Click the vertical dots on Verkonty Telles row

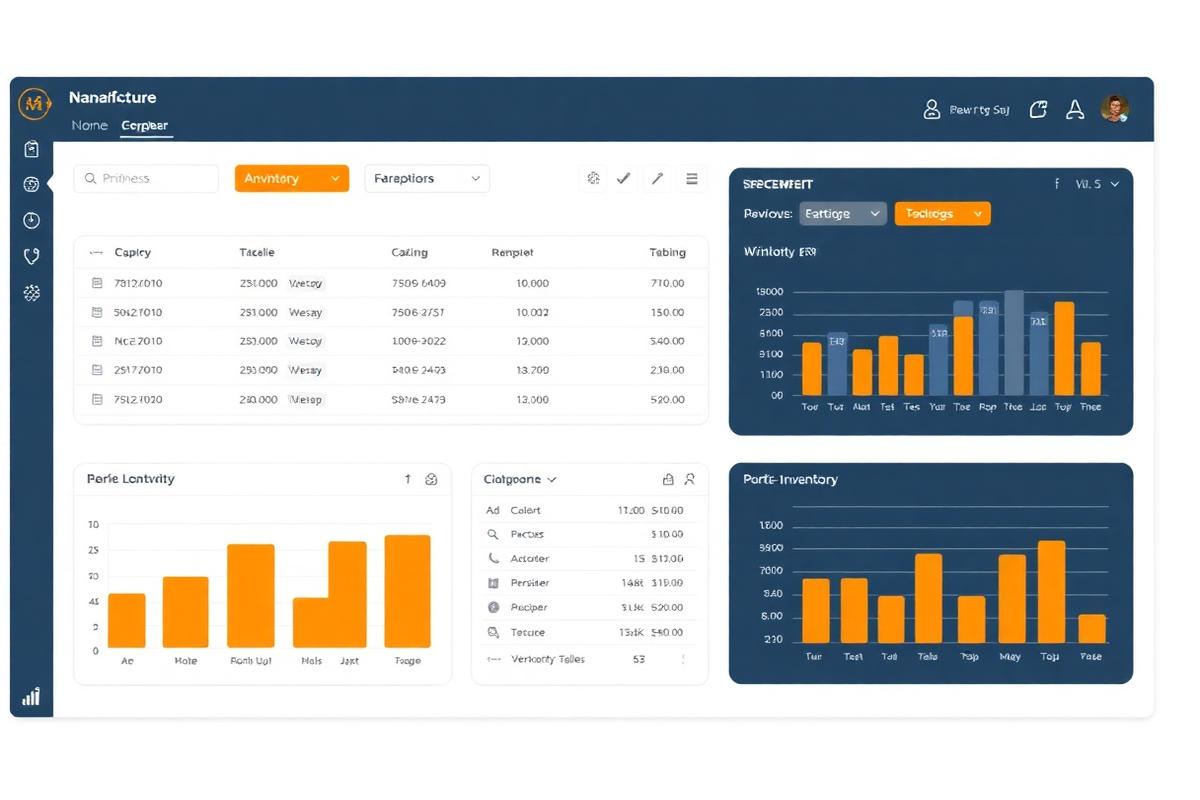(683, 659)
